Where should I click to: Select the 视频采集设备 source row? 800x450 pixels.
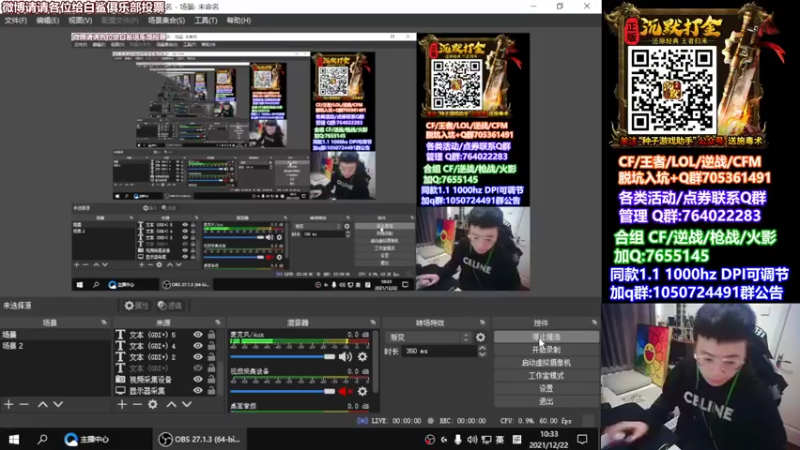click(x=152, y=380)
